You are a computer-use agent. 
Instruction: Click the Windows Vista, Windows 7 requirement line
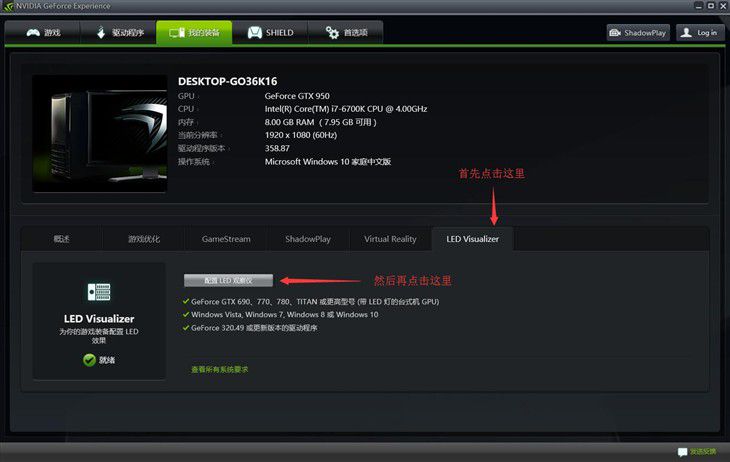point(284,315)
